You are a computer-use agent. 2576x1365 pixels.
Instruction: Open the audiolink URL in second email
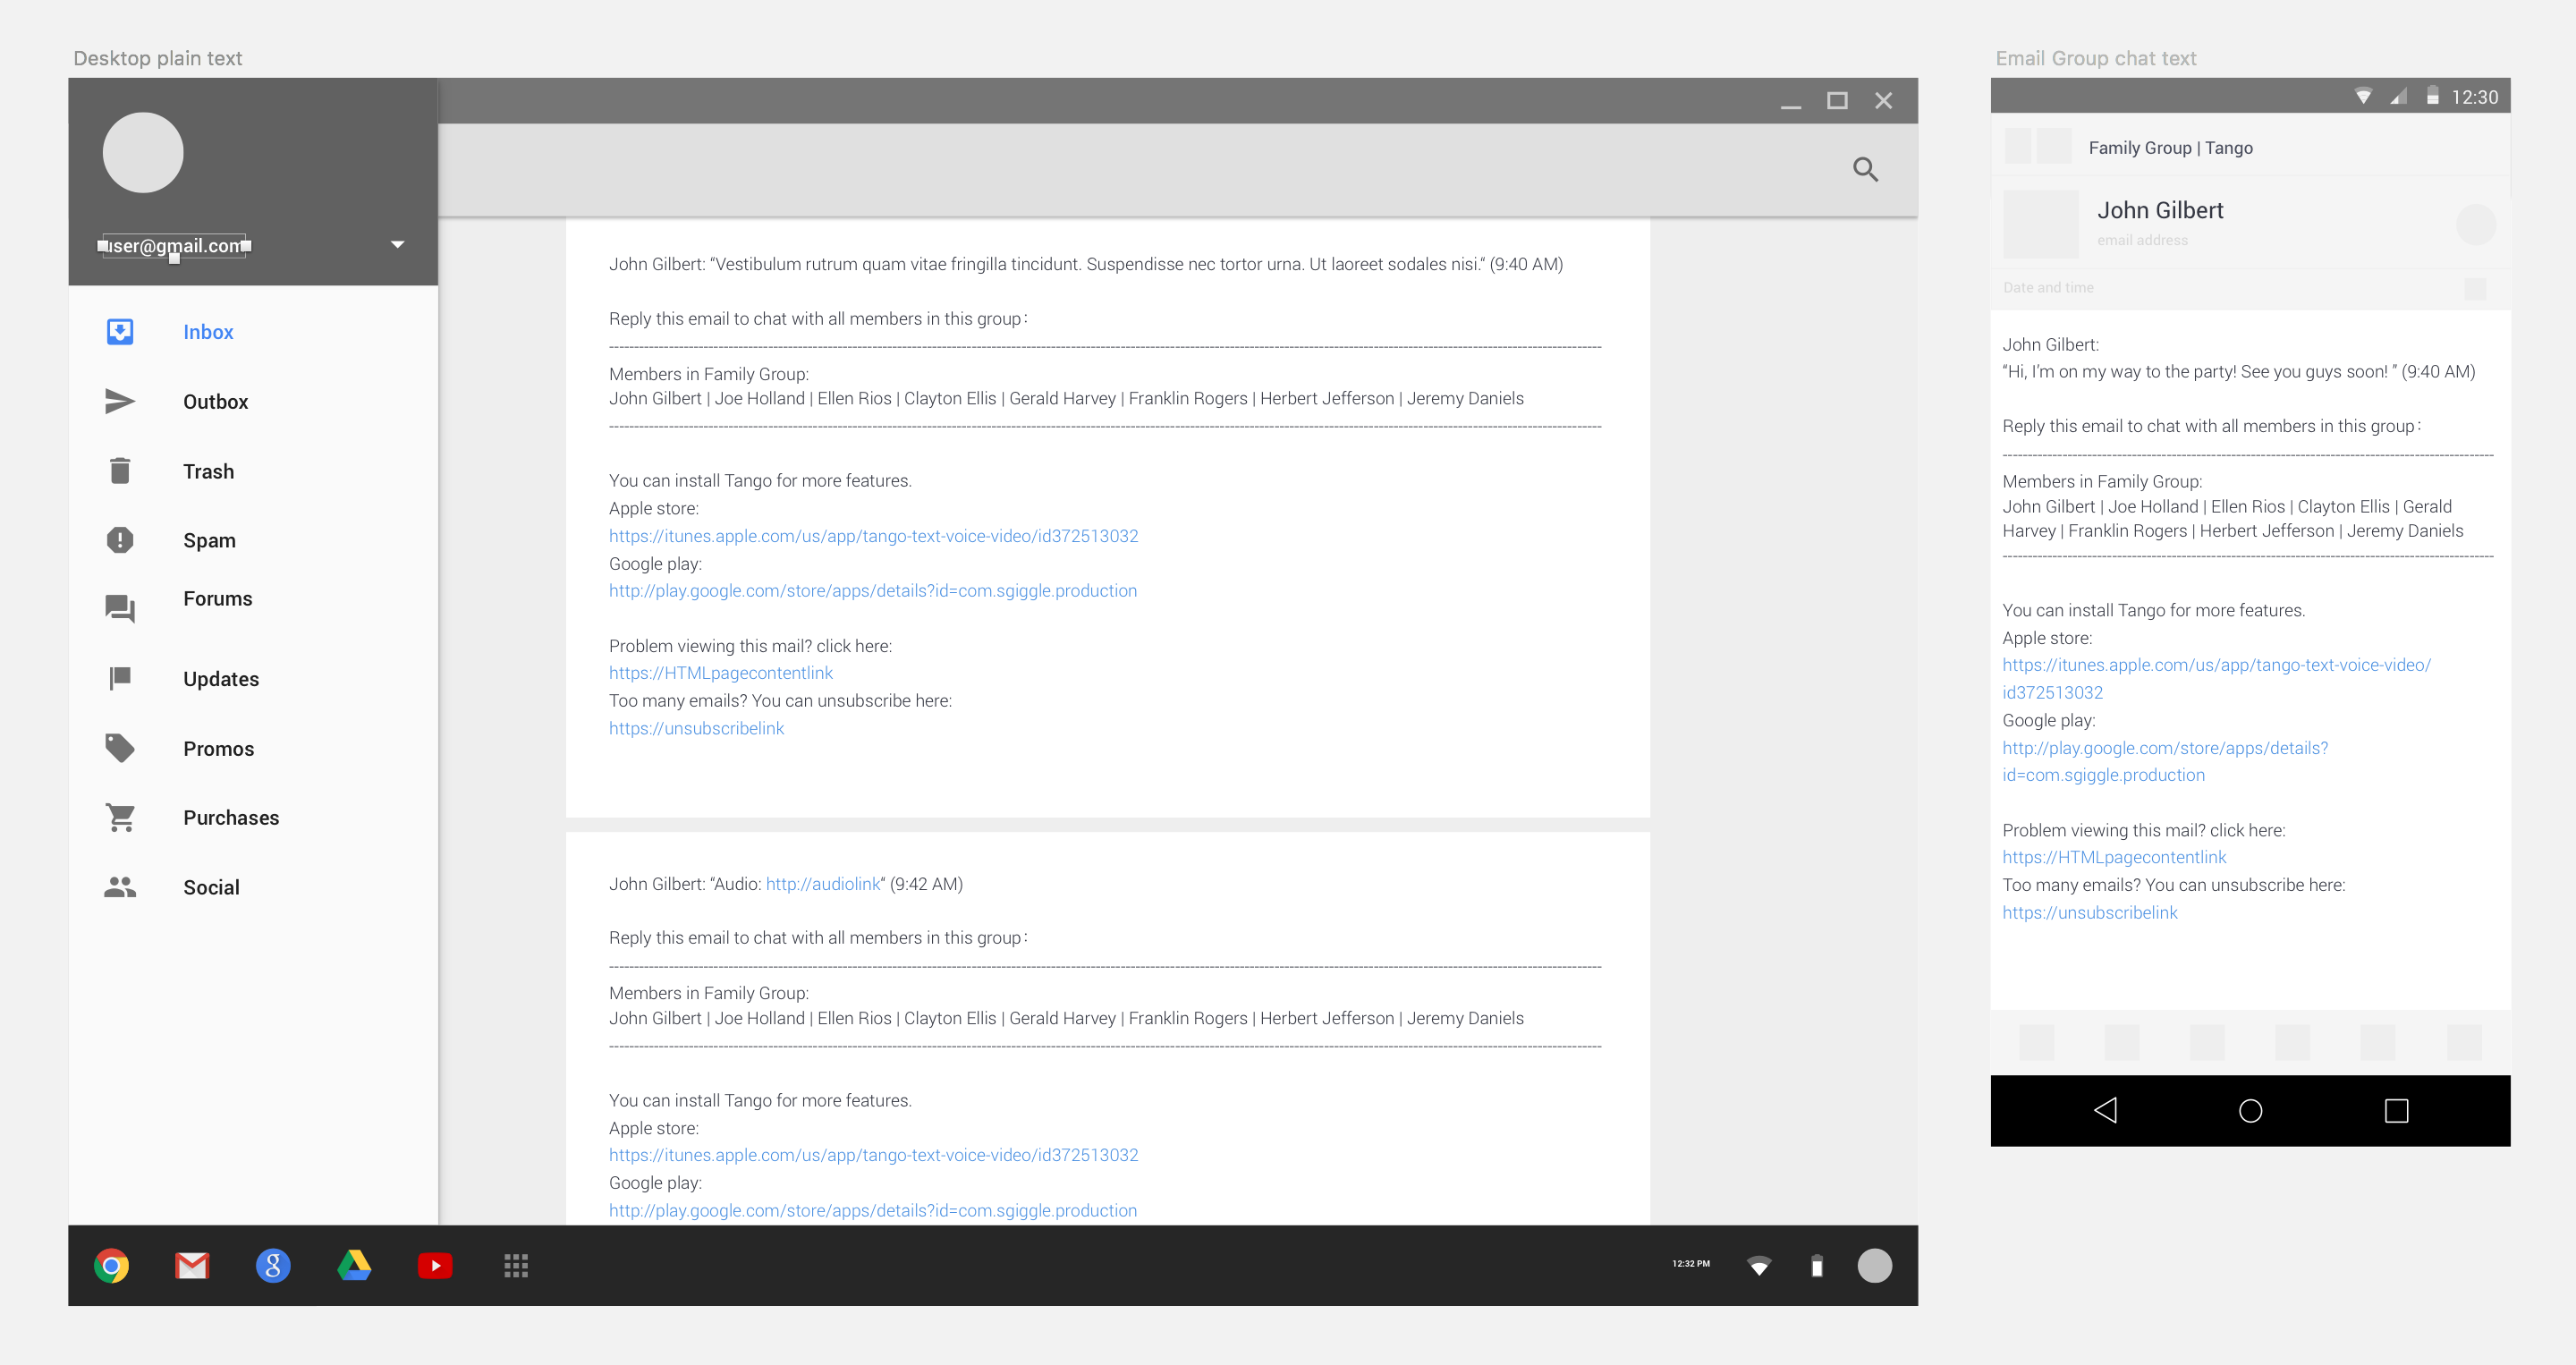[x=822, y=884]
